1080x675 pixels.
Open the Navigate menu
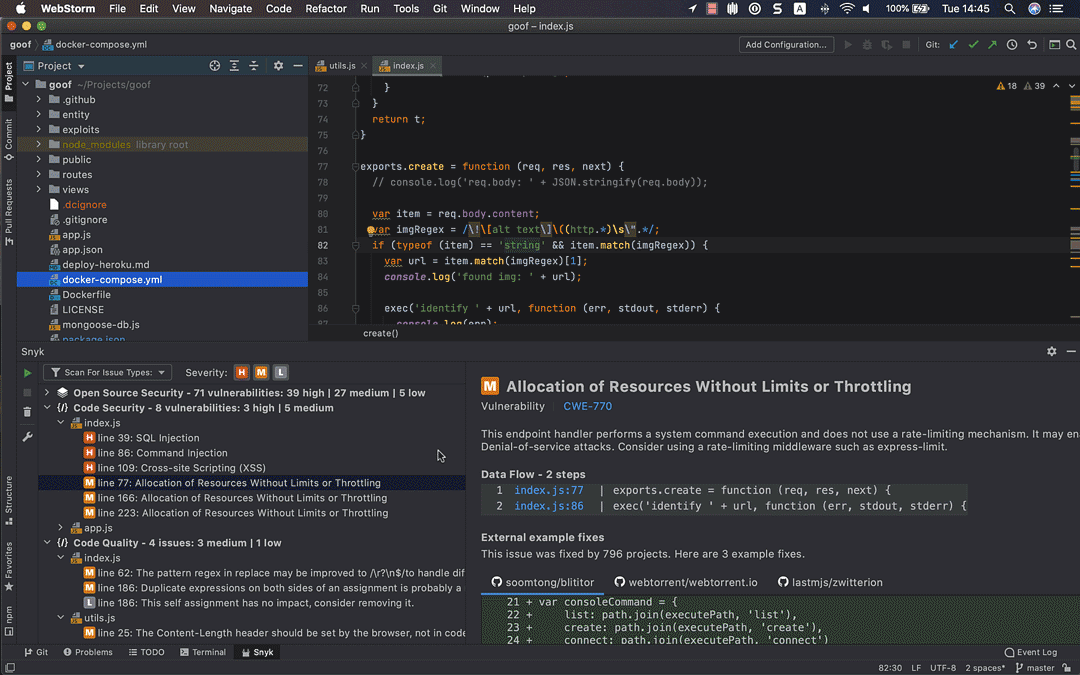click(x=231, y=9)
